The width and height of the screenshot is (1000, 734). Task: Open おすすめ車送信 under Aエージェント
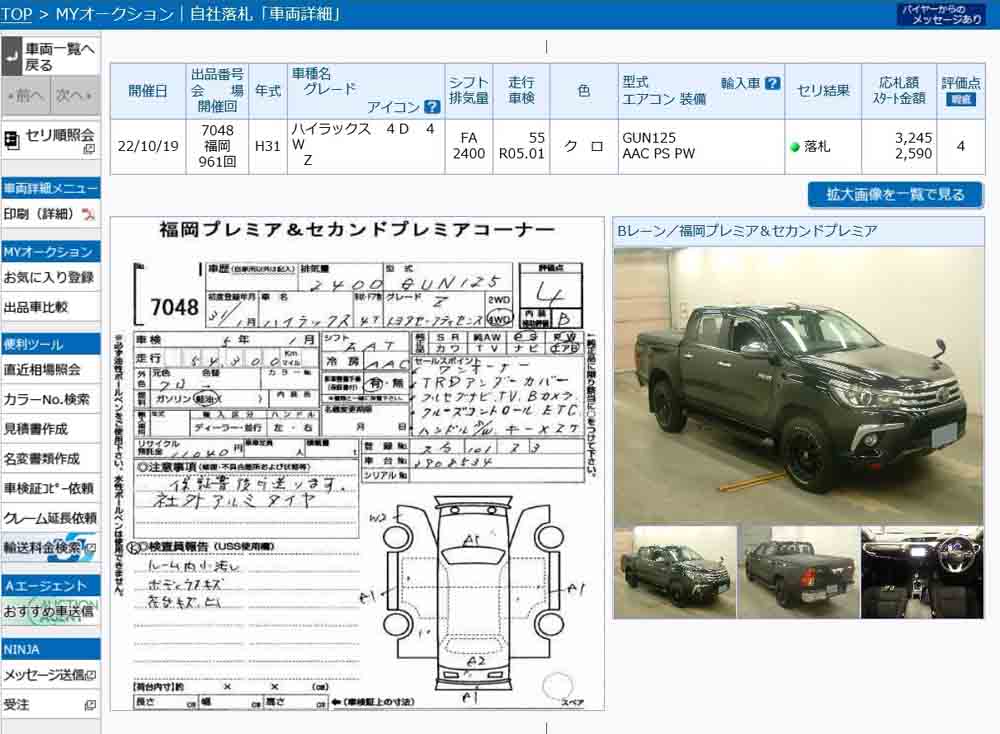(50, 611)
